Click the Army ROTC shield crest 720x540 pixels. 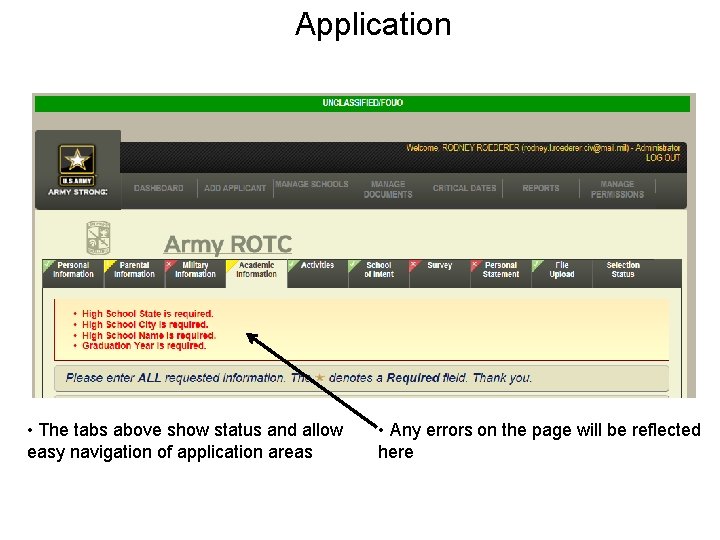[x=98, y=237]
